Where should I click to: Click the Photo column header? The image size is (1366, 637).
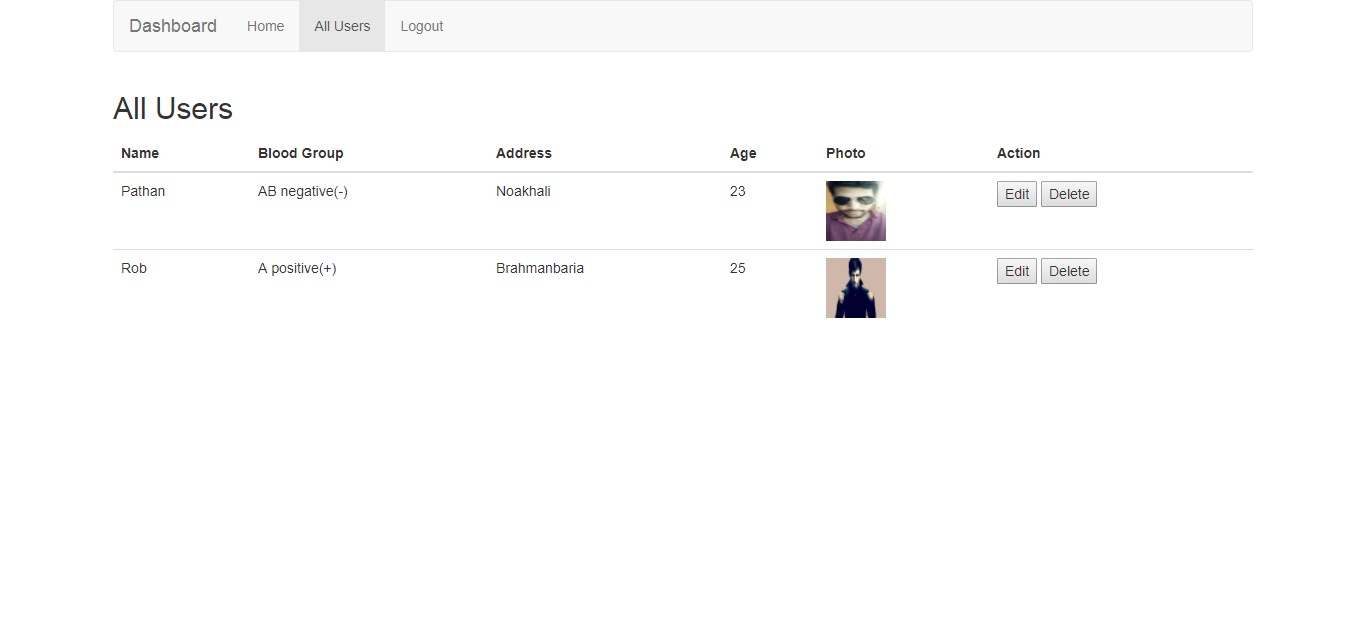coord(845,153)
